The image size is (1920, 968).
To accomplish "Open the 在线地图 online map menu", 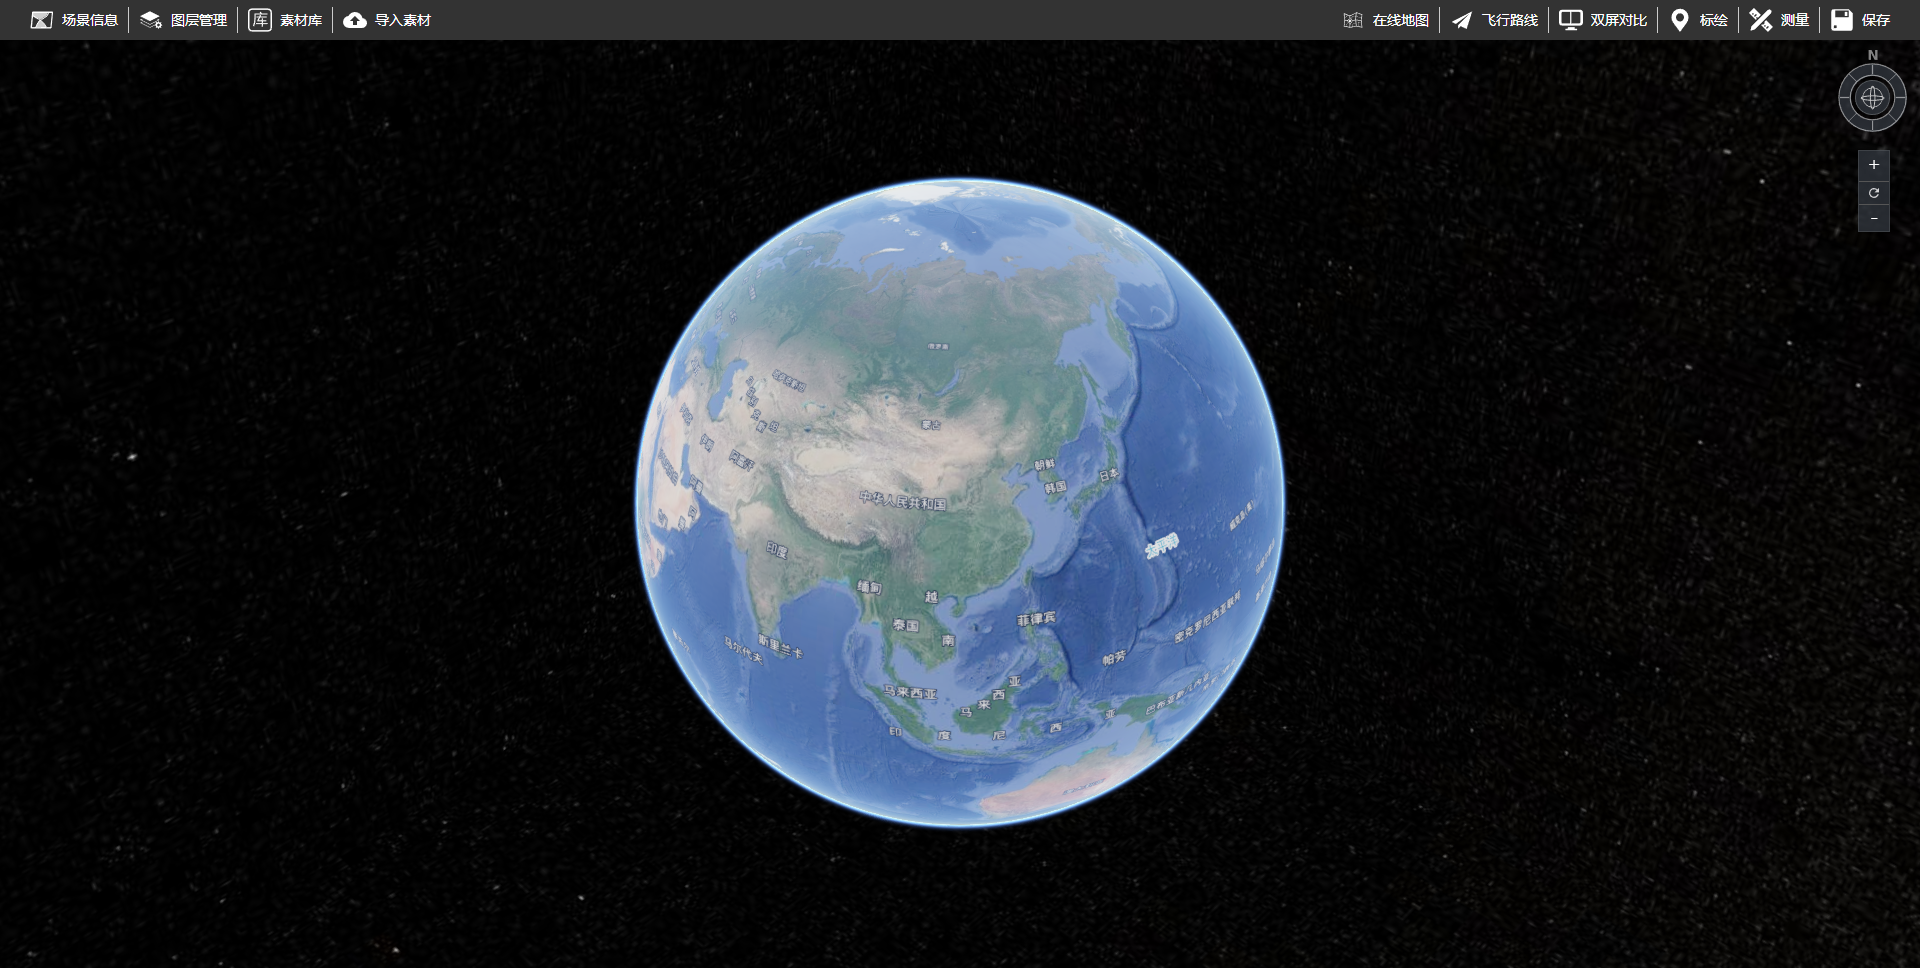I will (1387, 20).
